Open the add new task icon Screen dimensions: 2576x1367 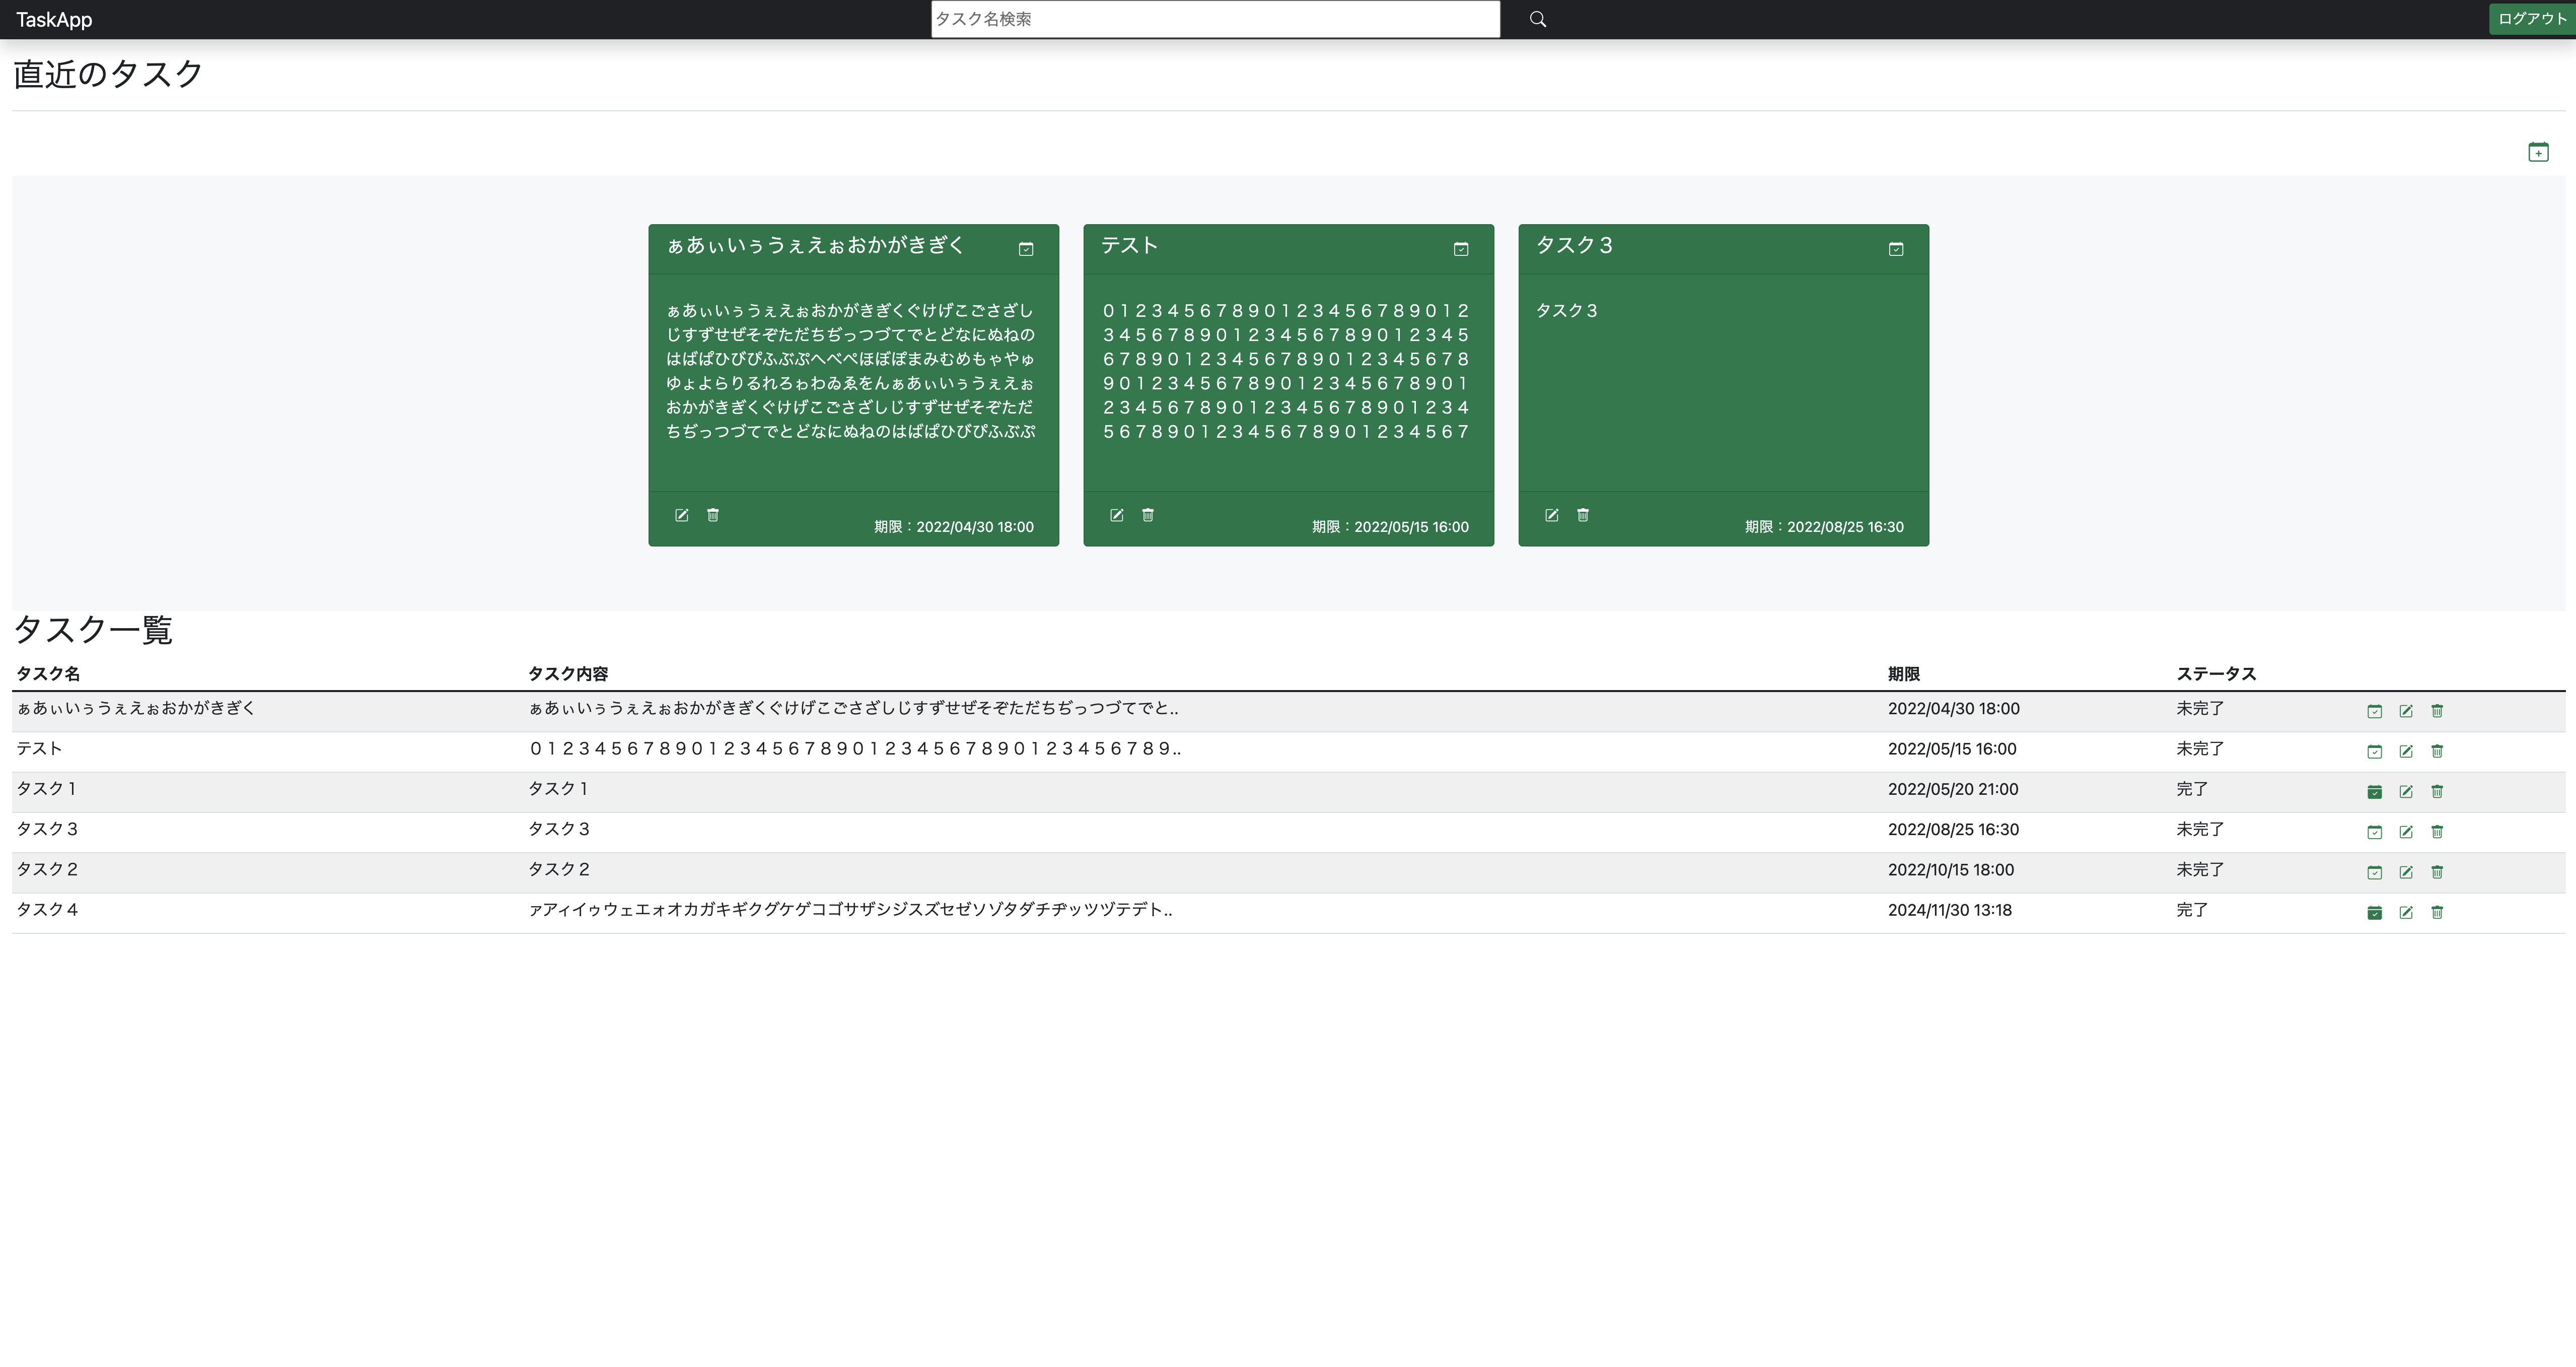[x=2538, y=151]
